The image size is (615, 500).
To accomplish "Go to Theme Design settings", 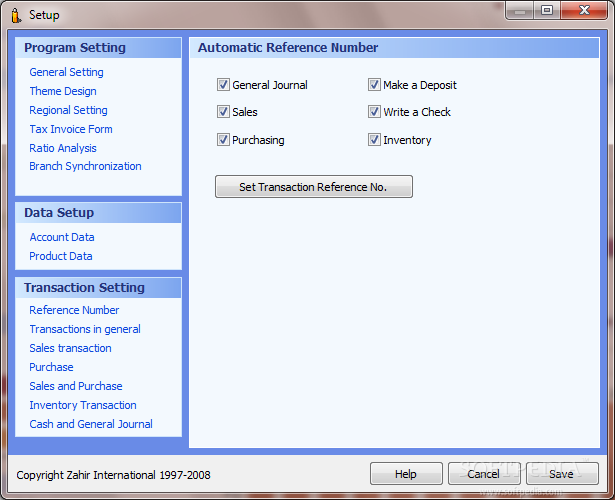I will click(x=63, y=91).
